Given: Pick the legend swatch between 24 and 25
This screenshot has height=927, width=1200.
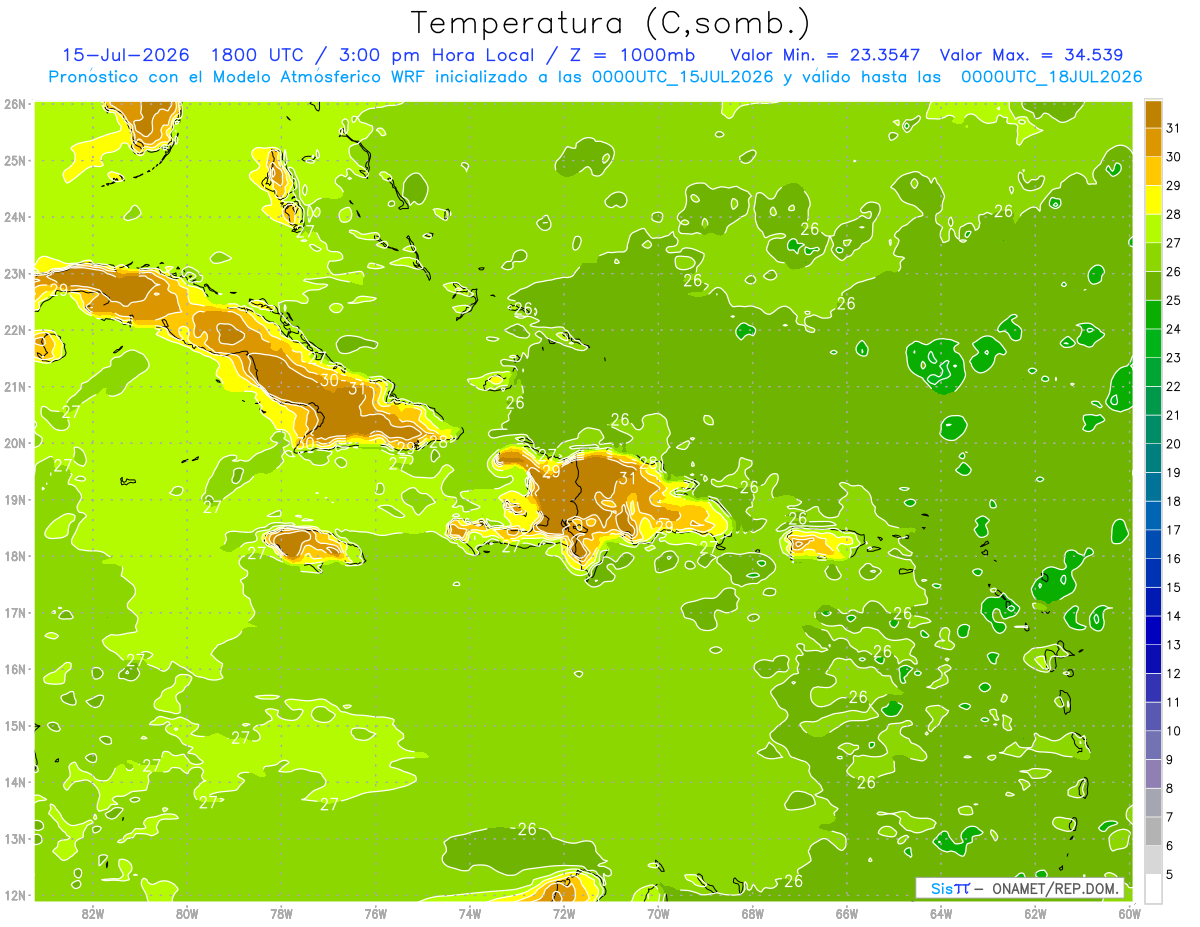Looking at the screenshot, I should tap(1153, 314).
